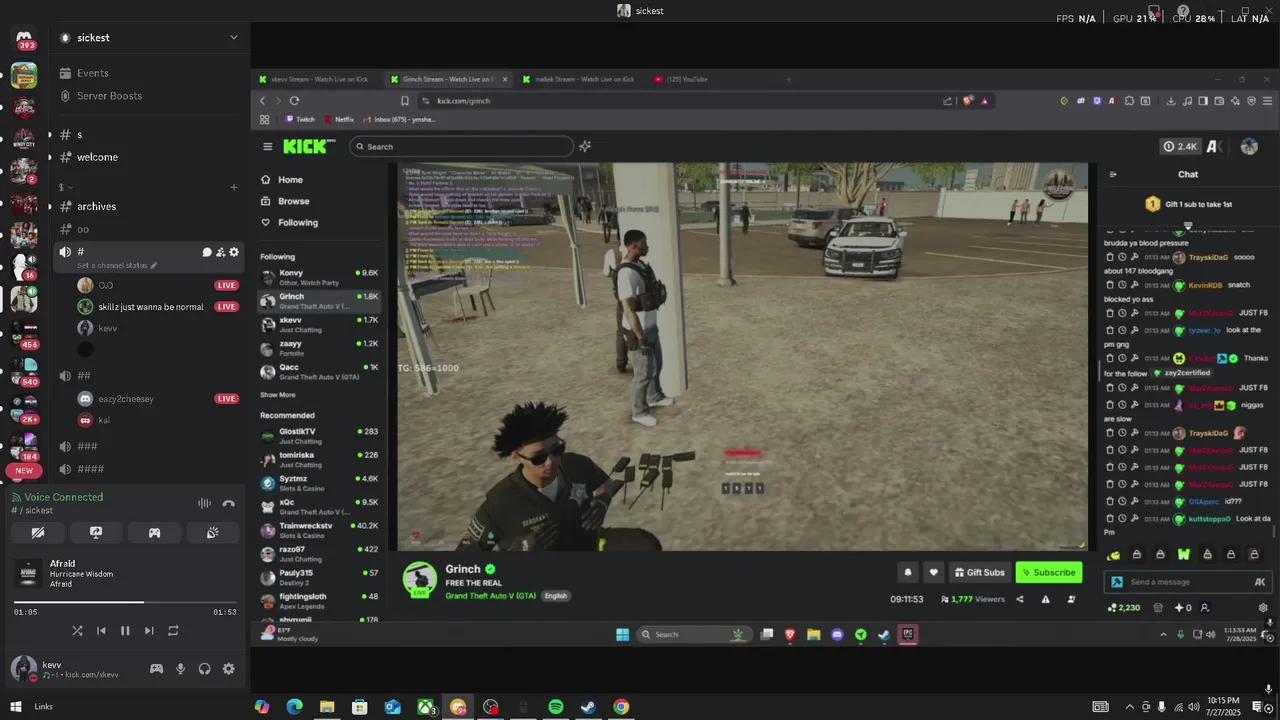Click notification bell under Grinch stream
Screen dimensions: 1280x720
pos(908,573)
